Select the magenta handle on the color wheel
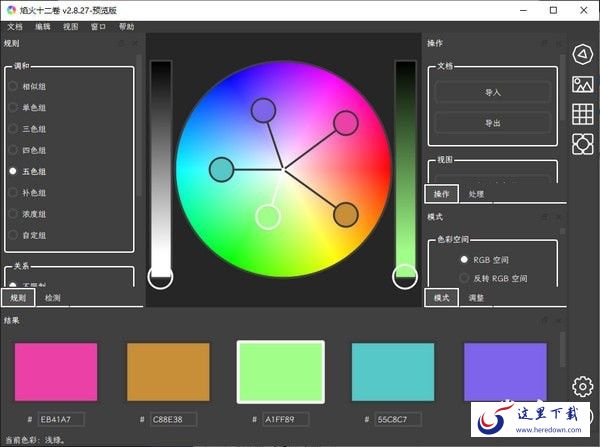This screenshot has height=447, width=600. pyautogui.click(x=345, y=122)
